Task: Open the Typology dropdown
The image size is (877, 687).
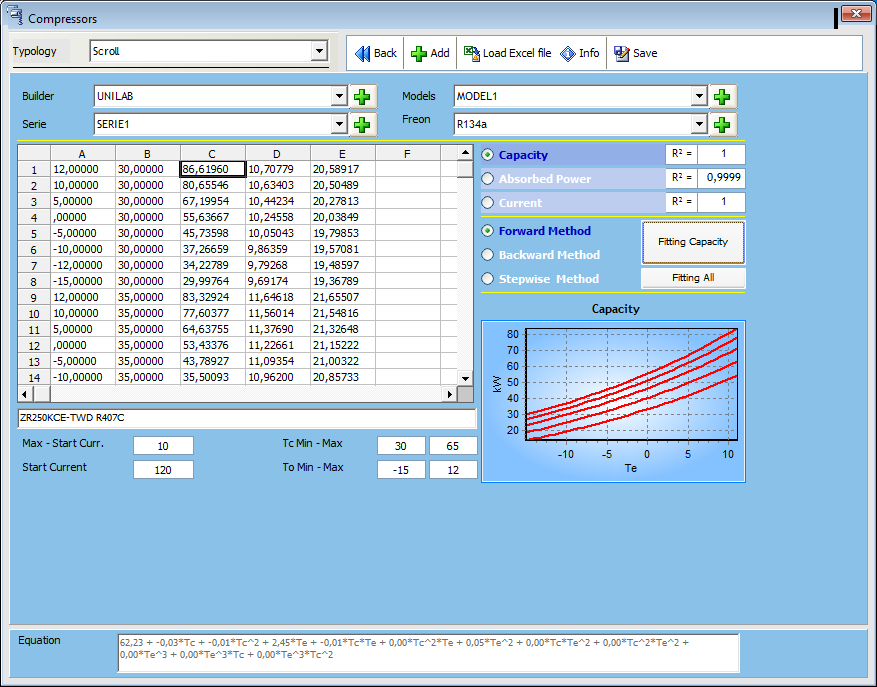Action: [319, 51]
